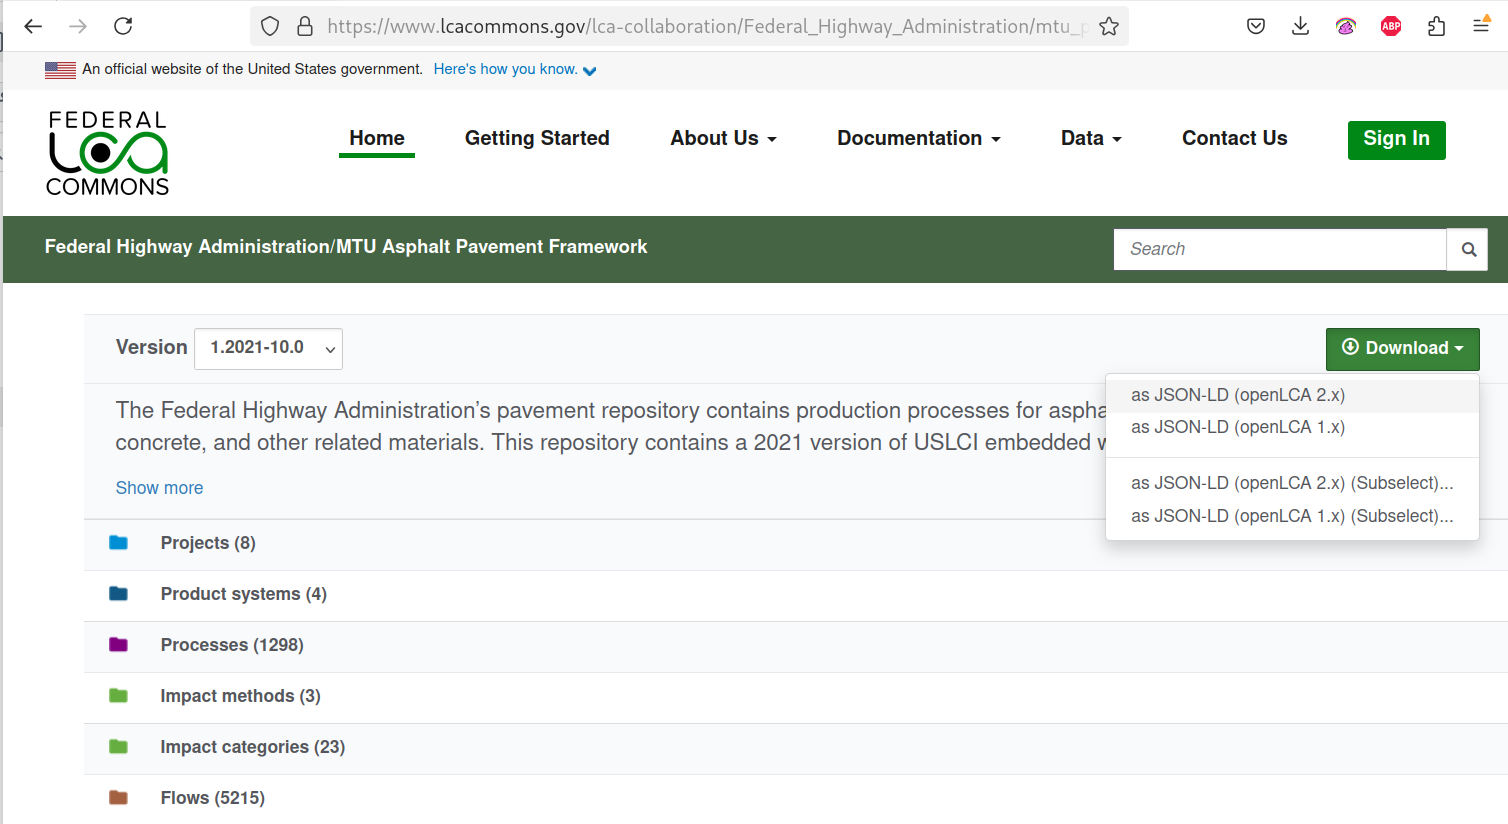Go to the Home nav item

[x=377, y=139]
